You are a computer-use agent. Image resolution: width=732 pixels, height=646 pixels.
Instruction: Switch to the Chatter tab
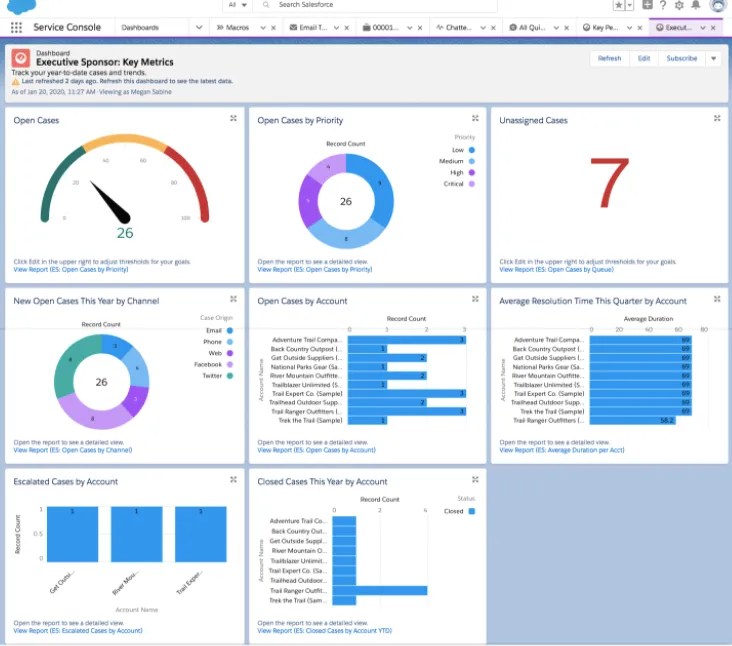pos(458,28)
